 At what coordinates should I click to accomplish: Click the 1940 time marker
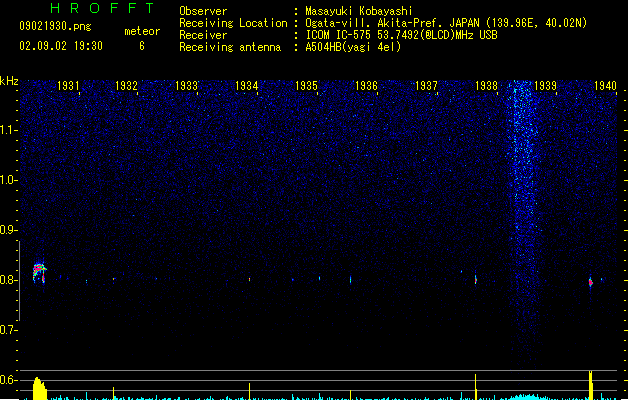pyautogui.click(x=605, y=85)
